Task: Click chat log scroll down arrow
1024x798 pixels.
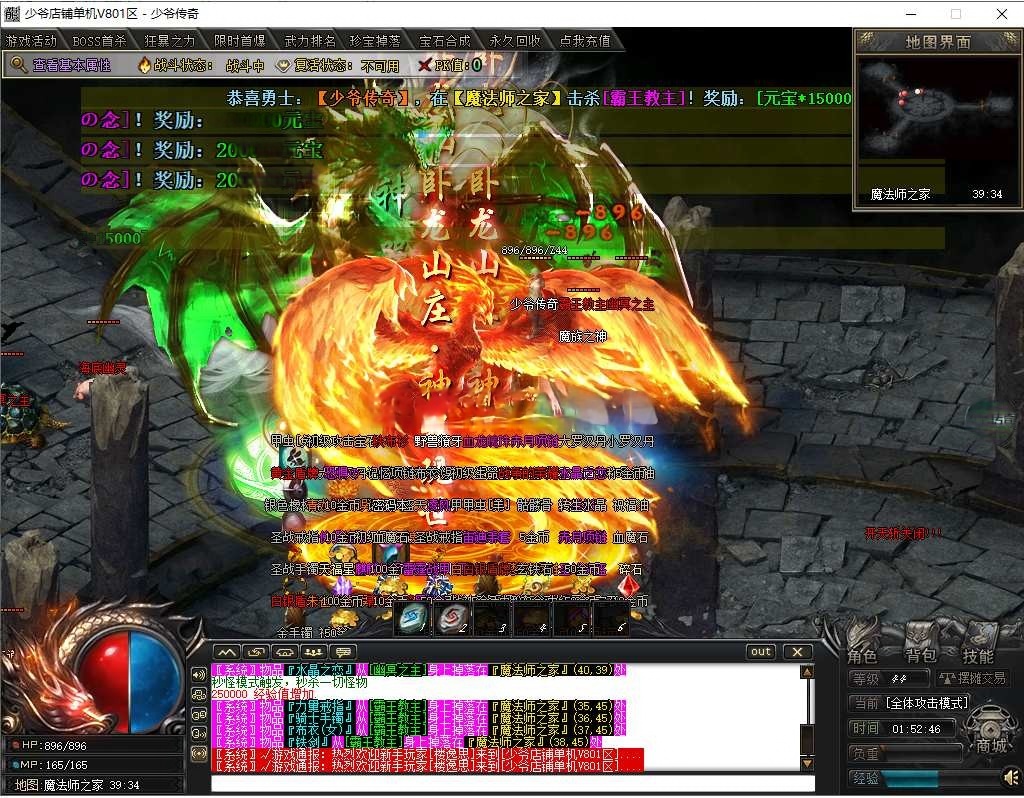Action: [x=808, y=763]
